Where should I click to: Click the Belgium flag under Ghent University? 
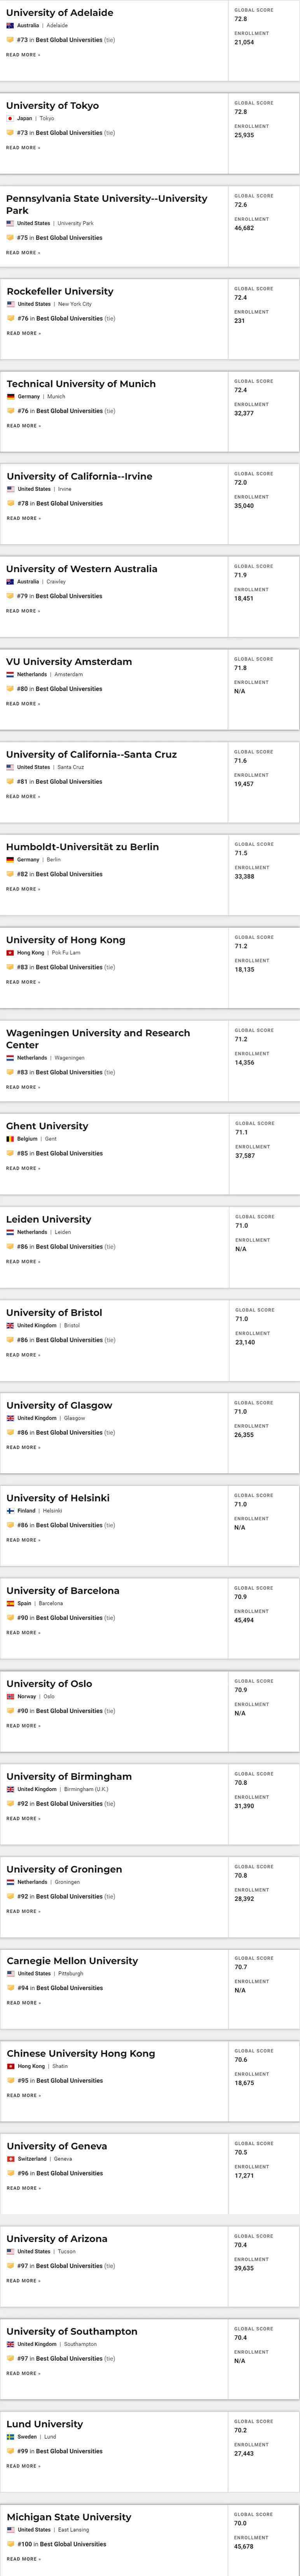10,1138
